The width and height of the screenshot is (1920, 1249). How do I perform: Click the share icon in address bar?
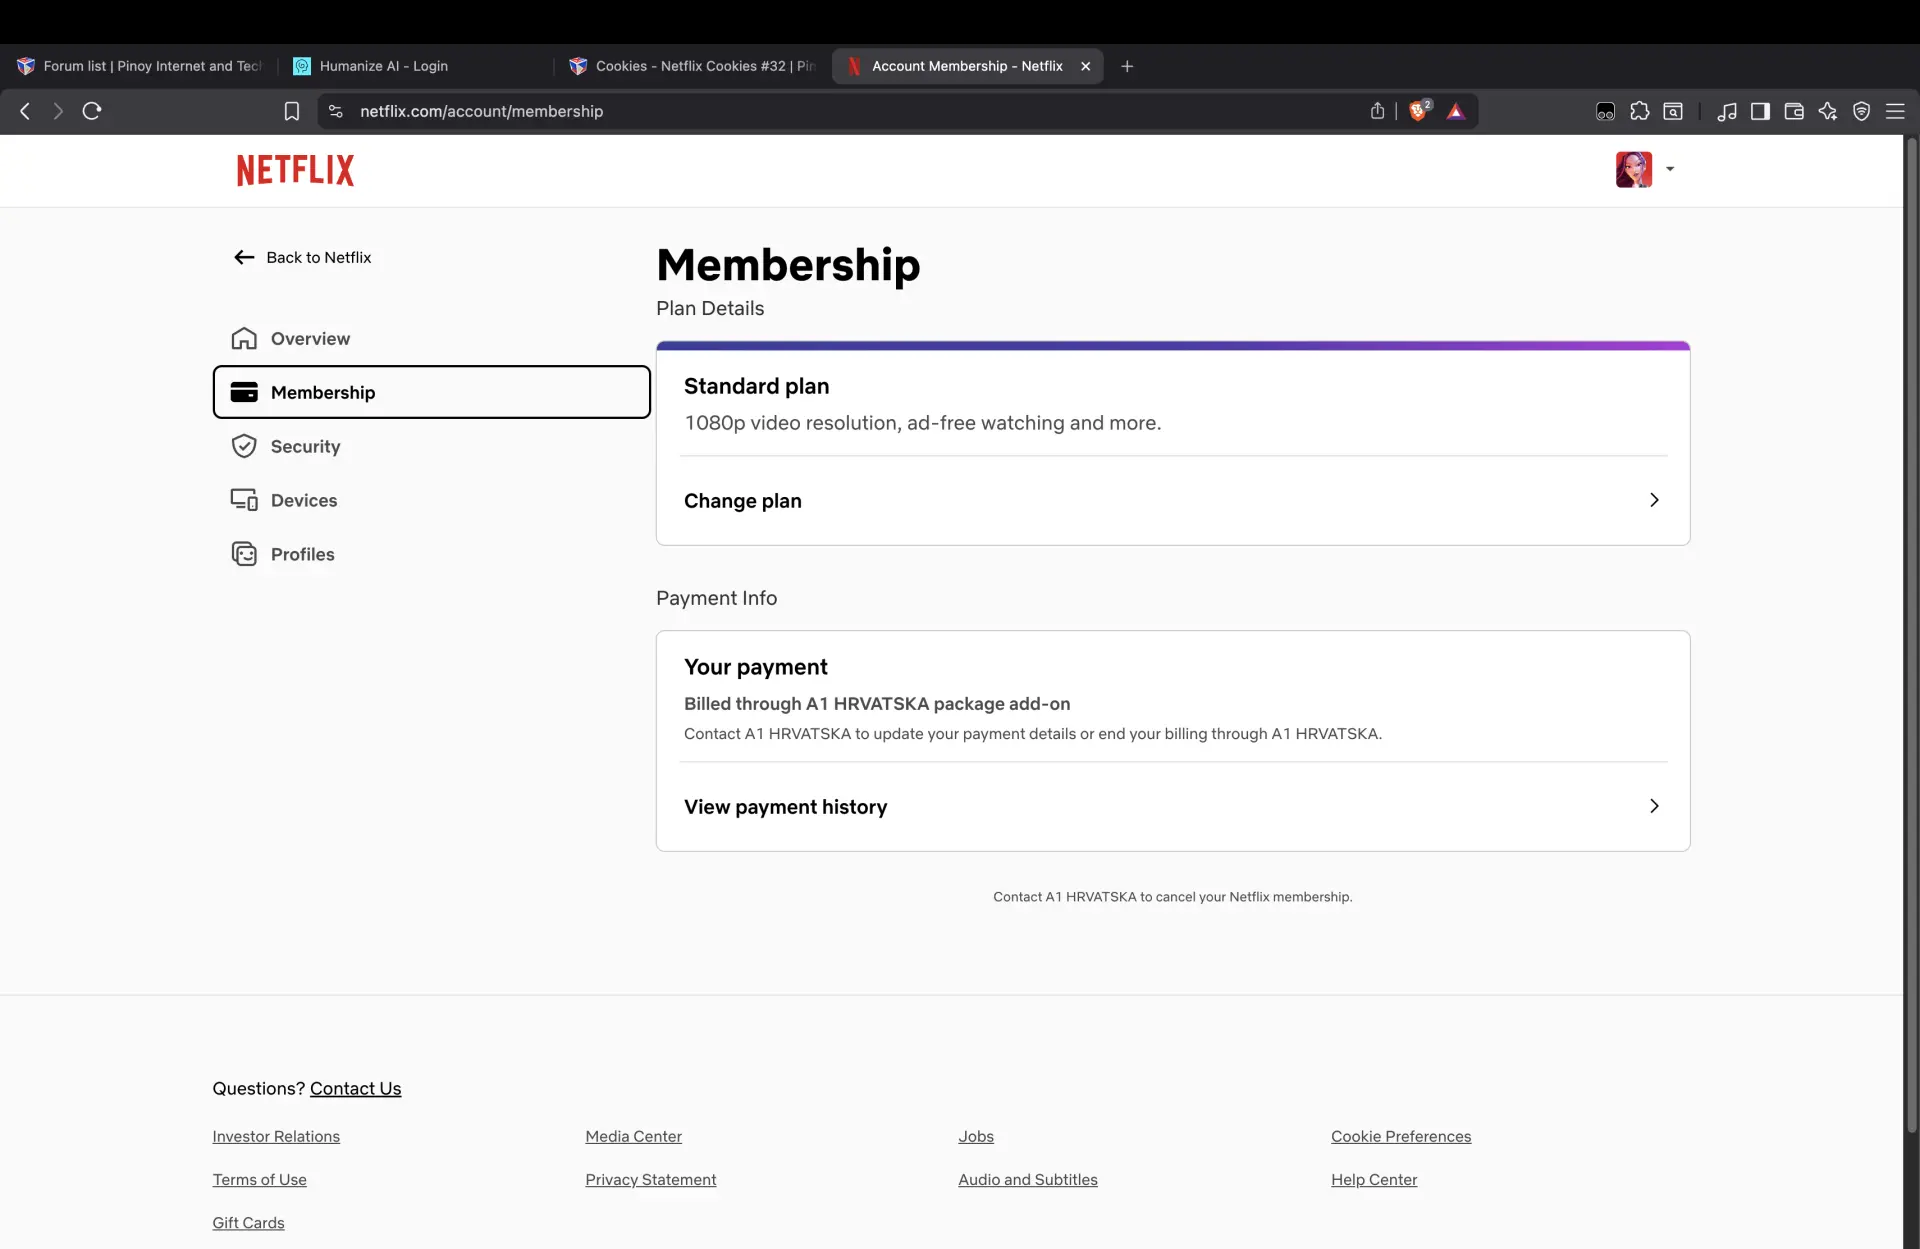(x=1377, y=111)
